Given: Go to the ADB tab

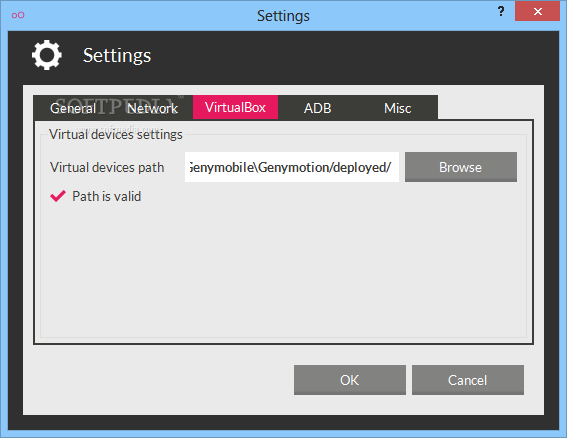Looking at the screenshot, I should click(x=317, y=108).
